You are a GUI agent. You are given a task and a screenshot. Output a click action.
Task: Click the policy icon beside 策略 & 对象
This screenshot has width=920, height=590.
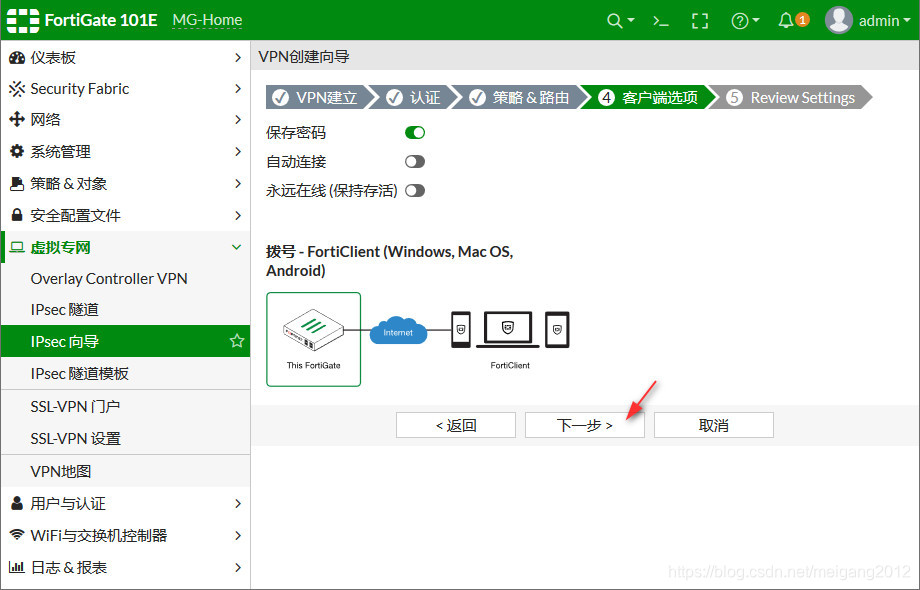pos(17,184)
